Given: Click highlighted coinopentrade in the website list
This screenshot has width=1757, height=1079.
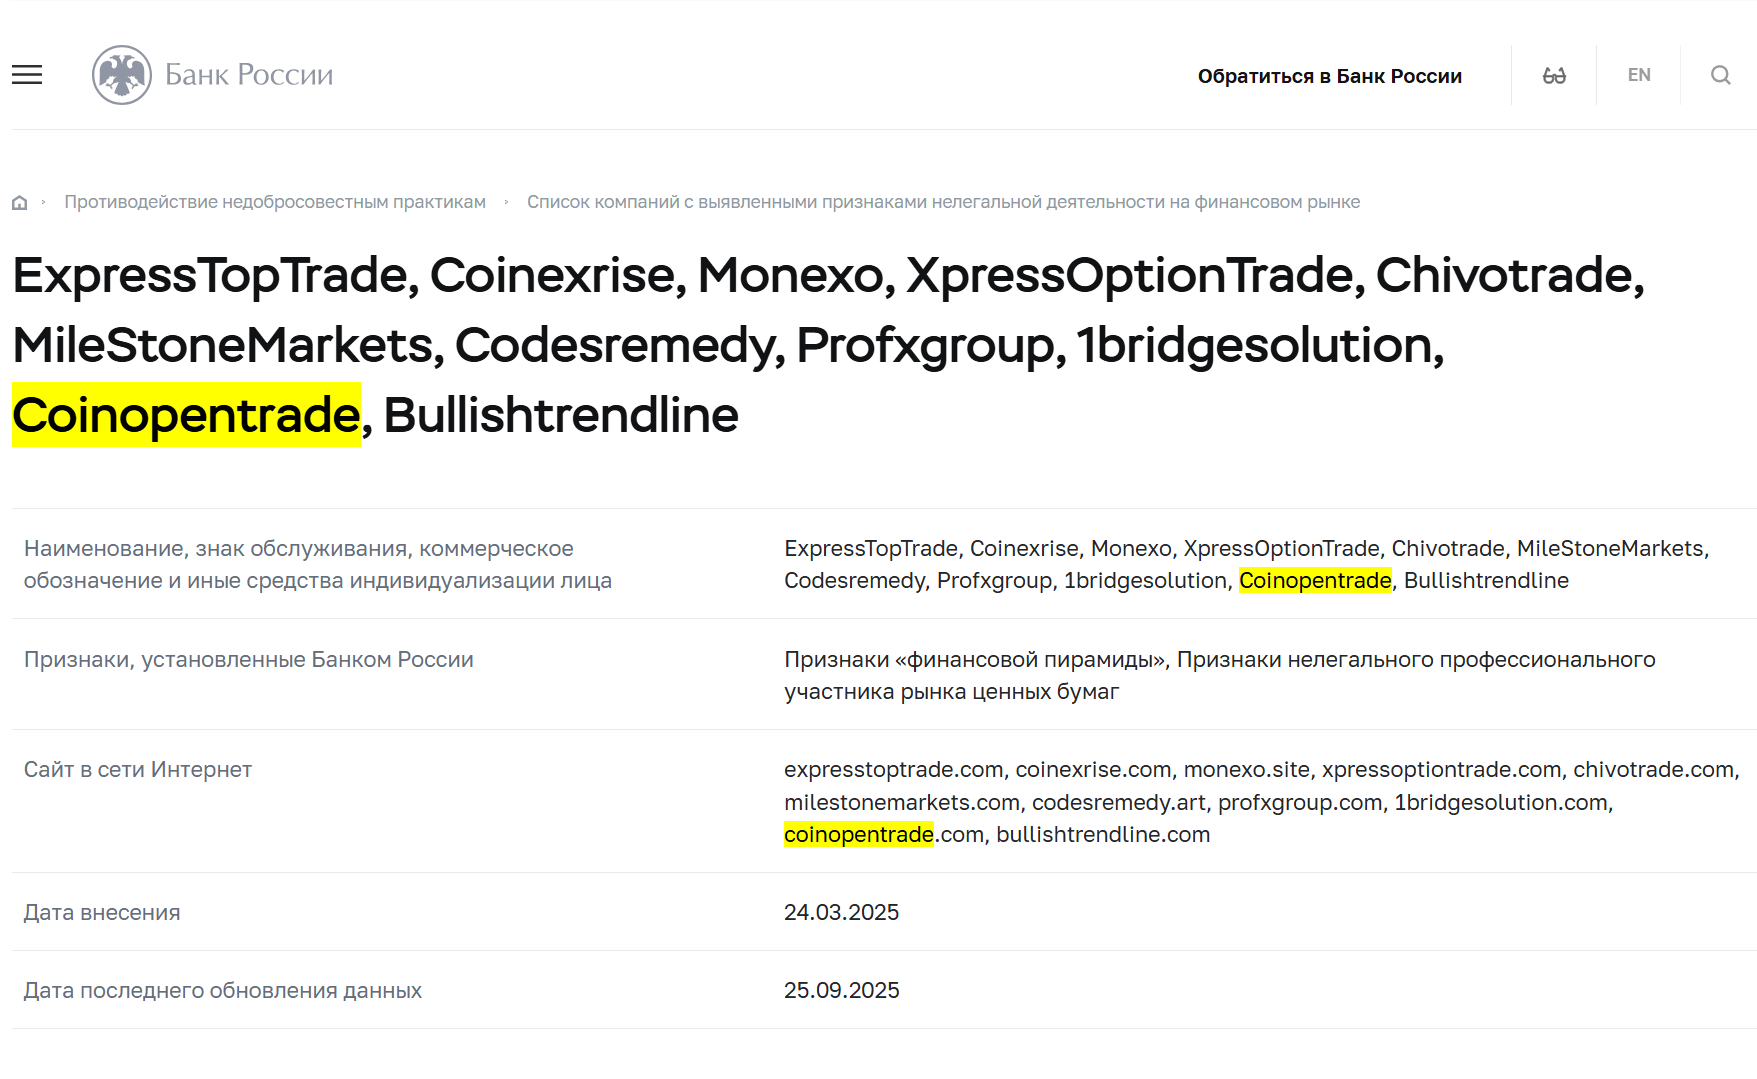Looking at the screenshot, I should [x=858, y=834].
